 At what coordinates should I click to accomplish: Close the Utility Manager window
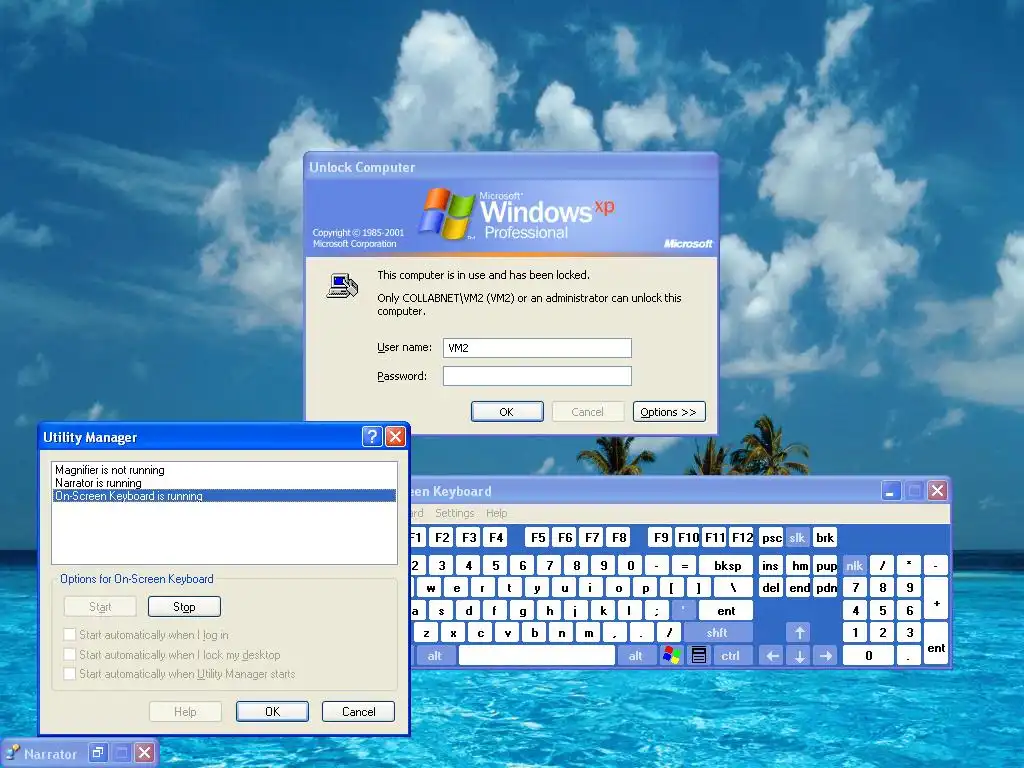(395, 436)
